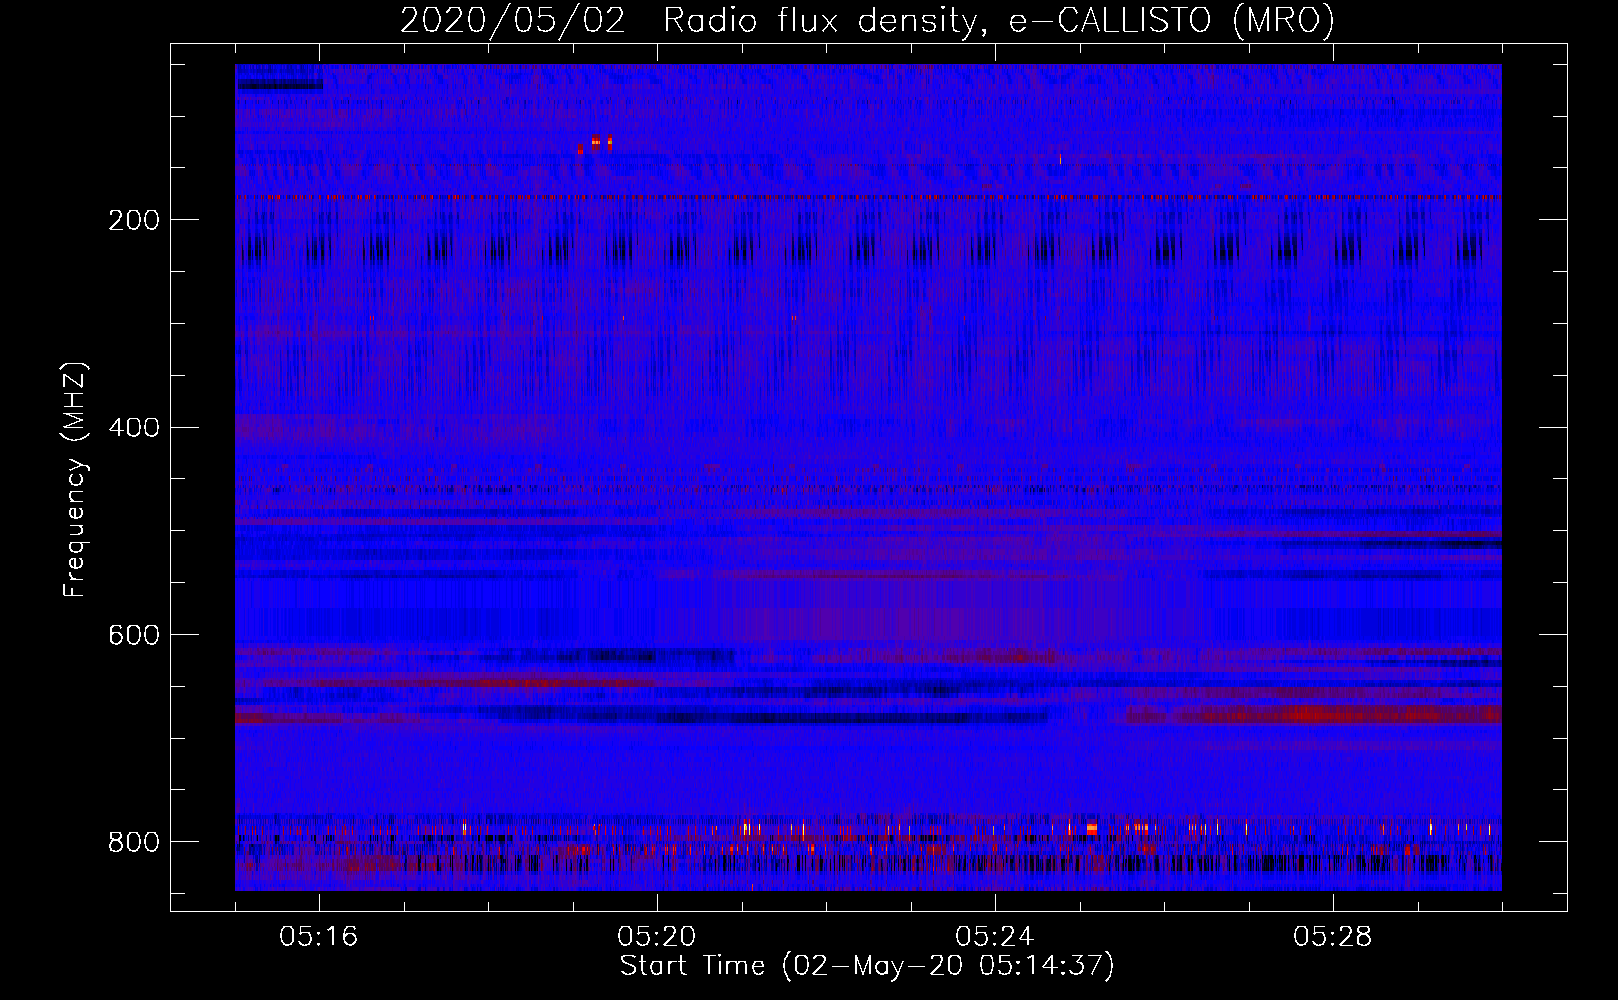The image size is (1618, 1000).
Task: Click the "Start Time (02-May-20 05:14:37)" x-axis label
Action: pos(867,966)
